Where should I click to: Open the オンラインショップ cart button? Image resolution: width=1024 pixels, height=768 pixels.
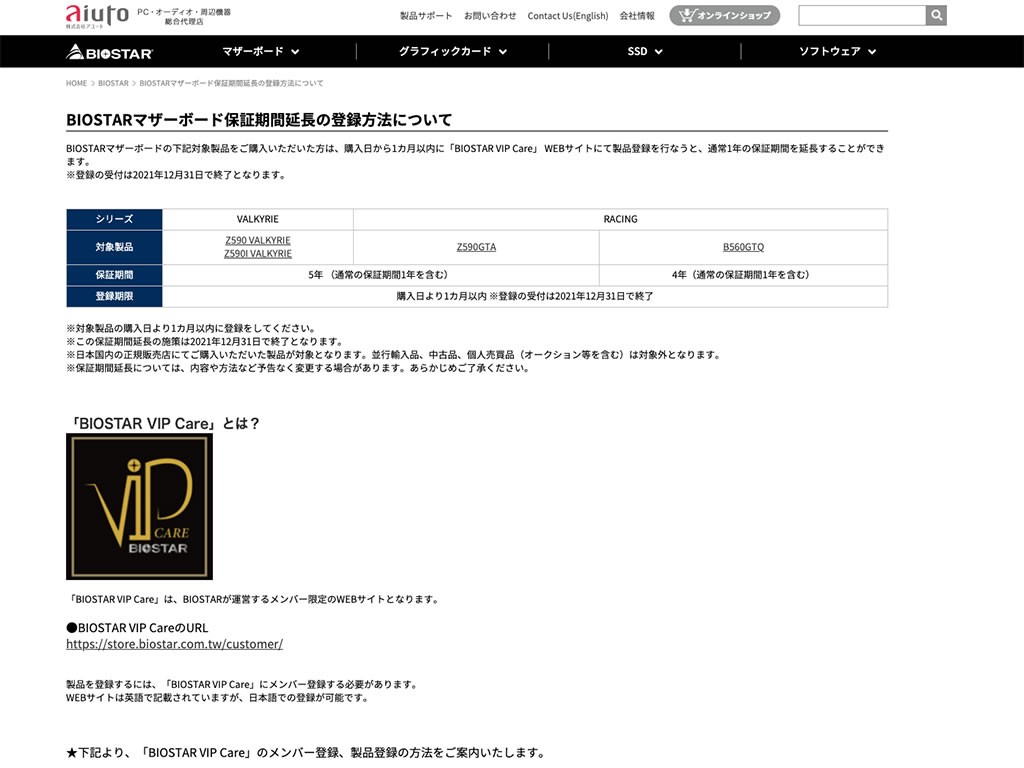pos(724,15)
